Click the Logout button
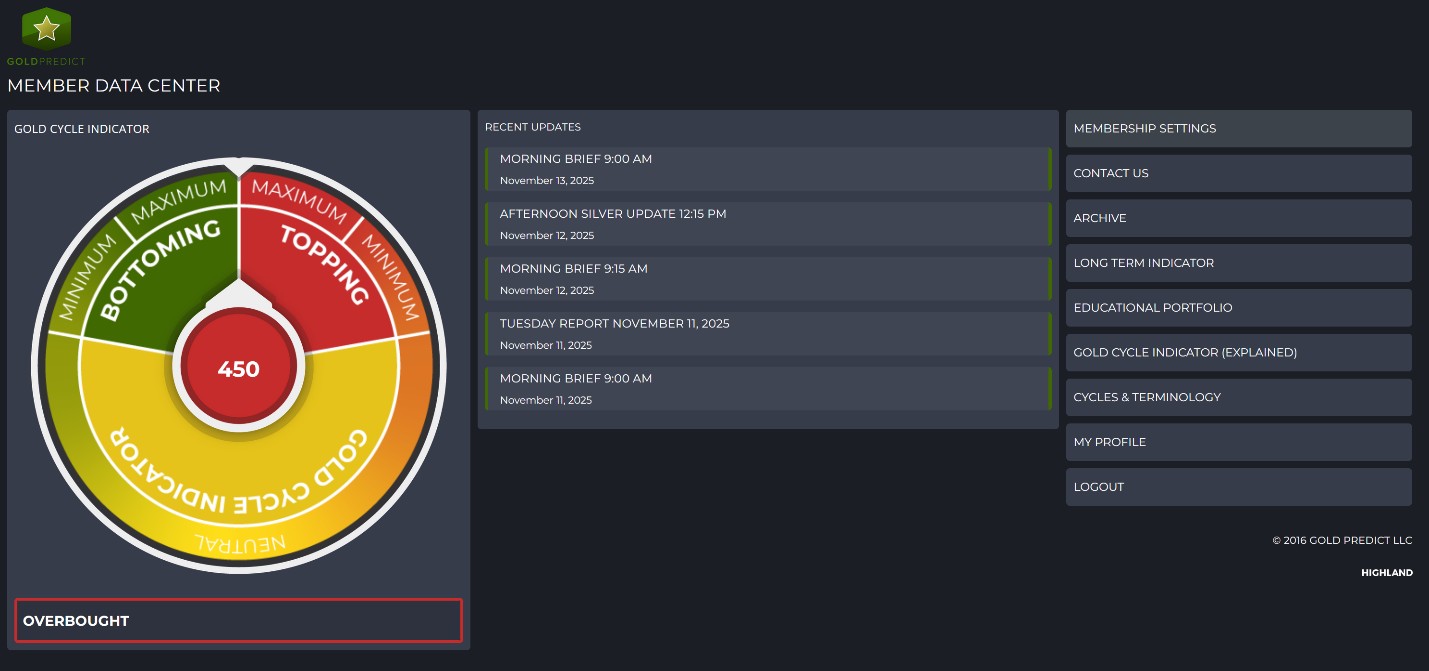 (x=1238, y=487)
